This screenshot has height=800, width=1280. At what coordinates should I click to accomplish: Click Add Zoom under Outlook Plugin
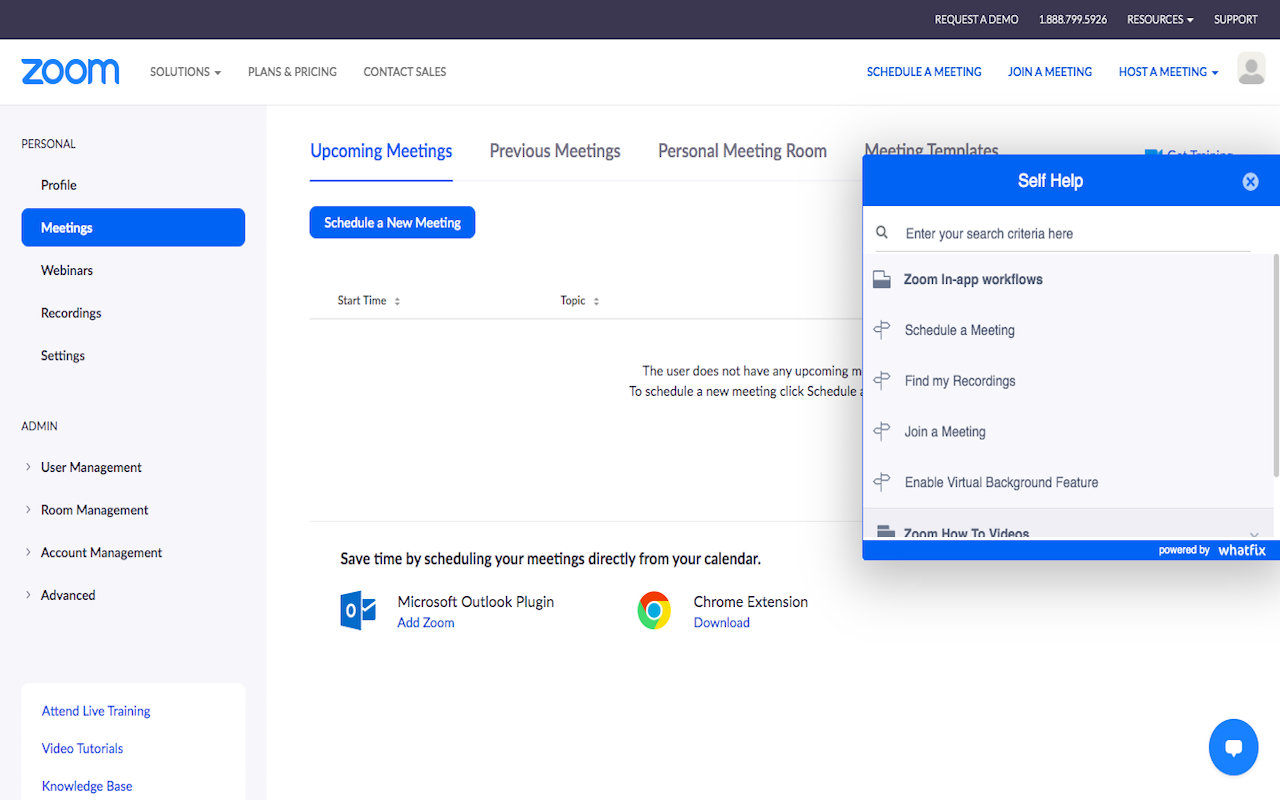tap(426, 622)
